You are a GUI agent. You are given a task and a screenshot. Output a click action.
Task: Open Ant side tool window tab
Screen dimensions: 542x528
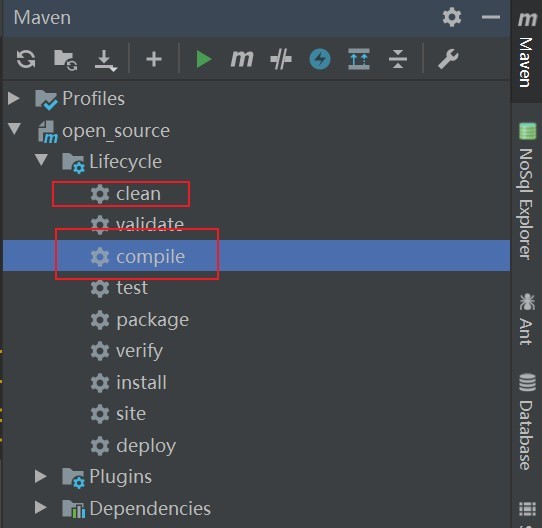[x=527, y=319]
